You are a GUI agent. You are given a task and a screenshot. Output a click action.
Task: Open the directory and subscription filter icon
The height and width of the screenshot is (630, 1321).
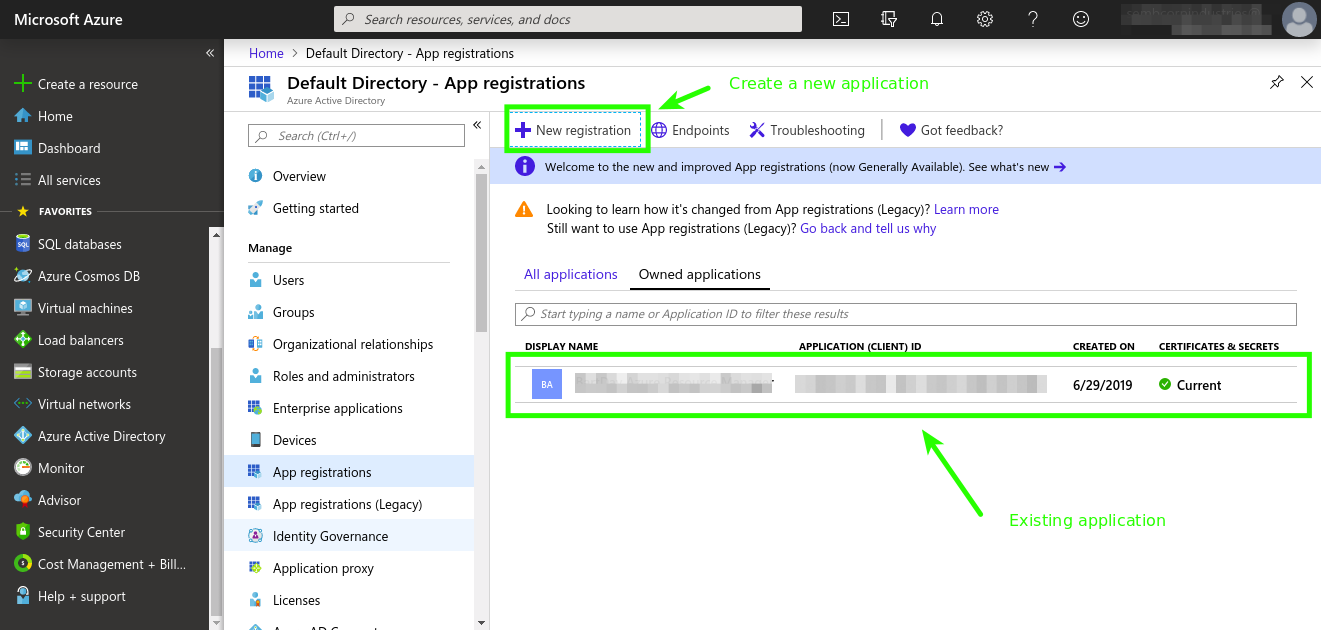(890, 19)
